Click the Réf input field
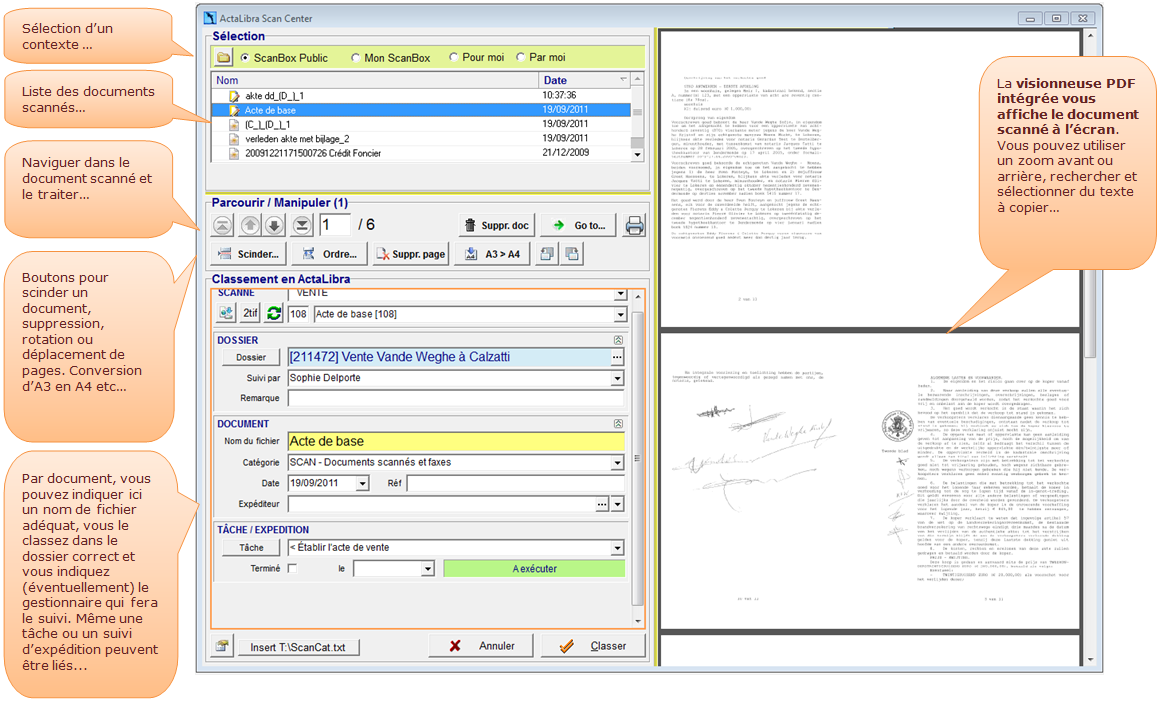 coord(515,483)
